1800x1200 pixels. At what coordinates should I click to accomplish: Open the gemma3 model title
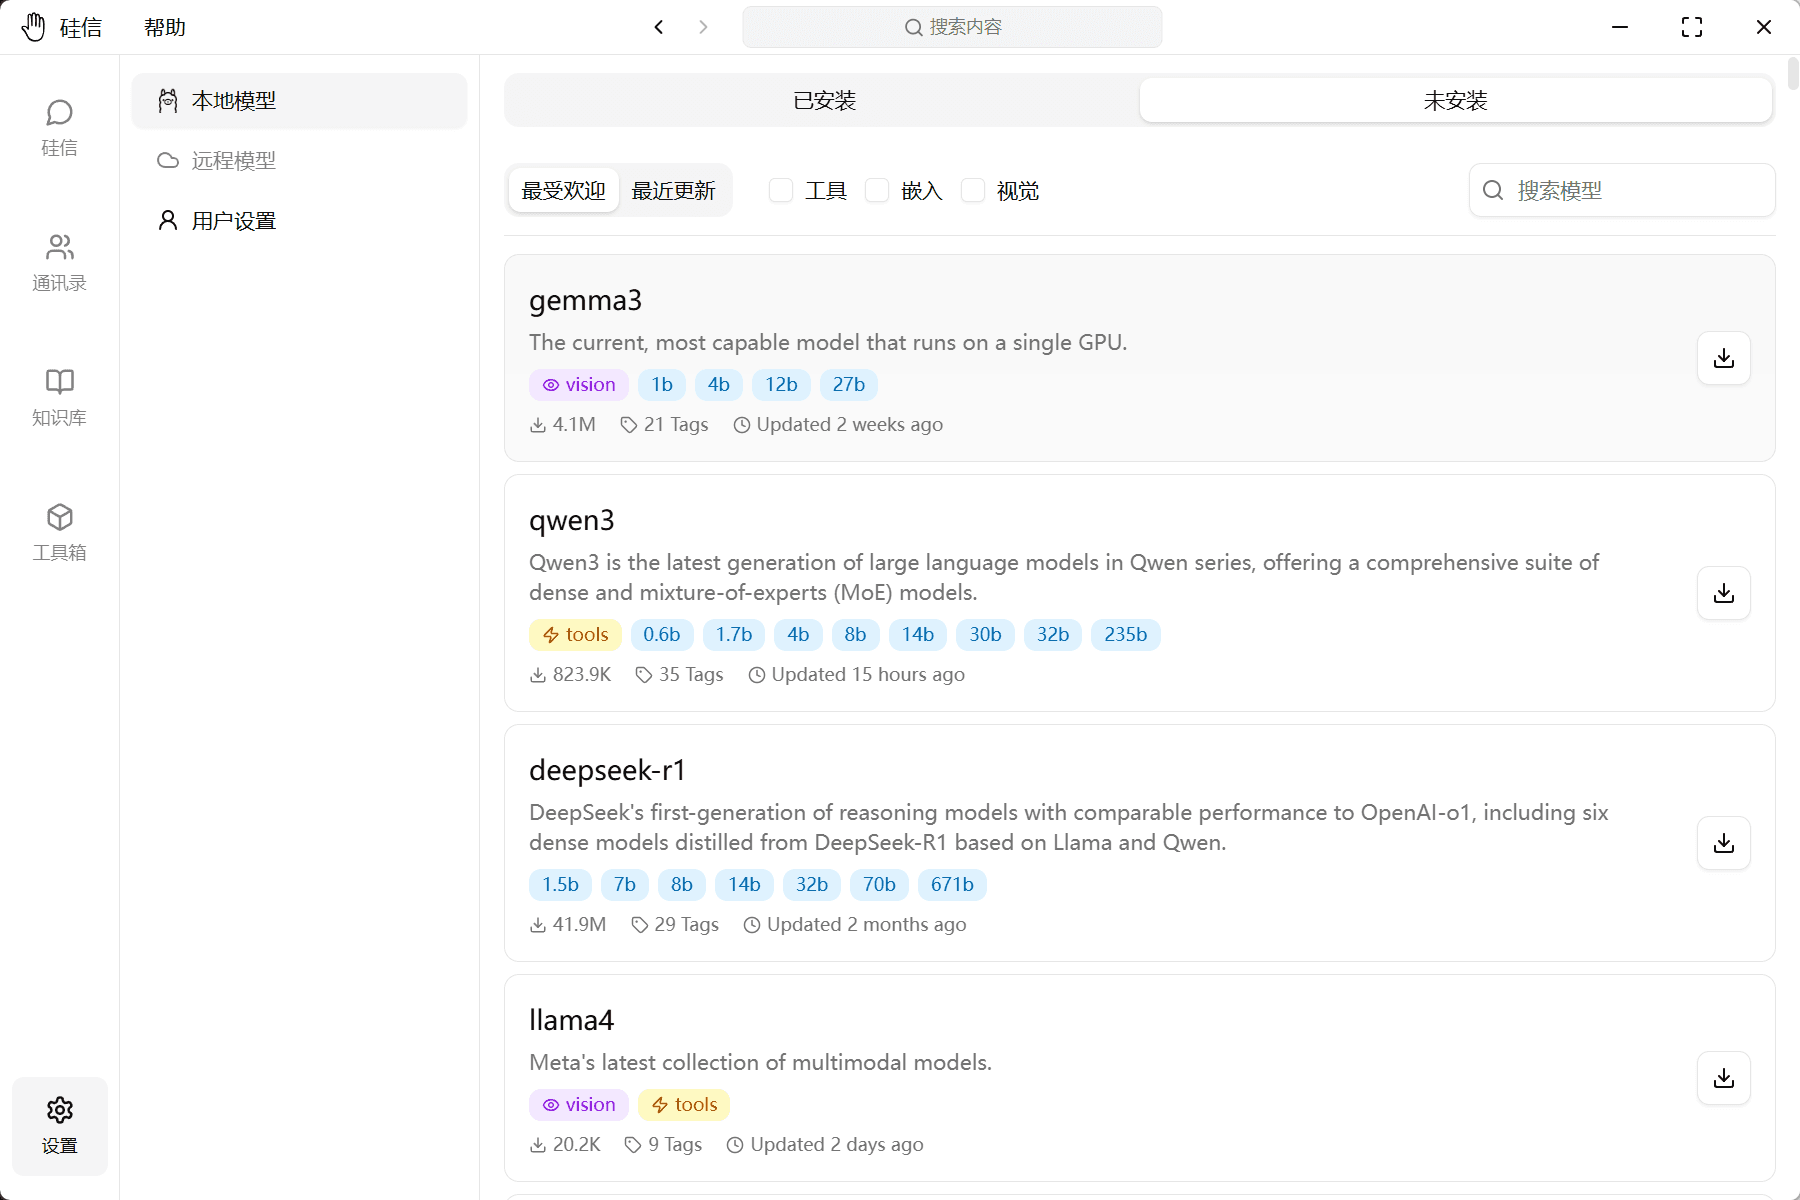pyautogui.click(x=585, y=300)
